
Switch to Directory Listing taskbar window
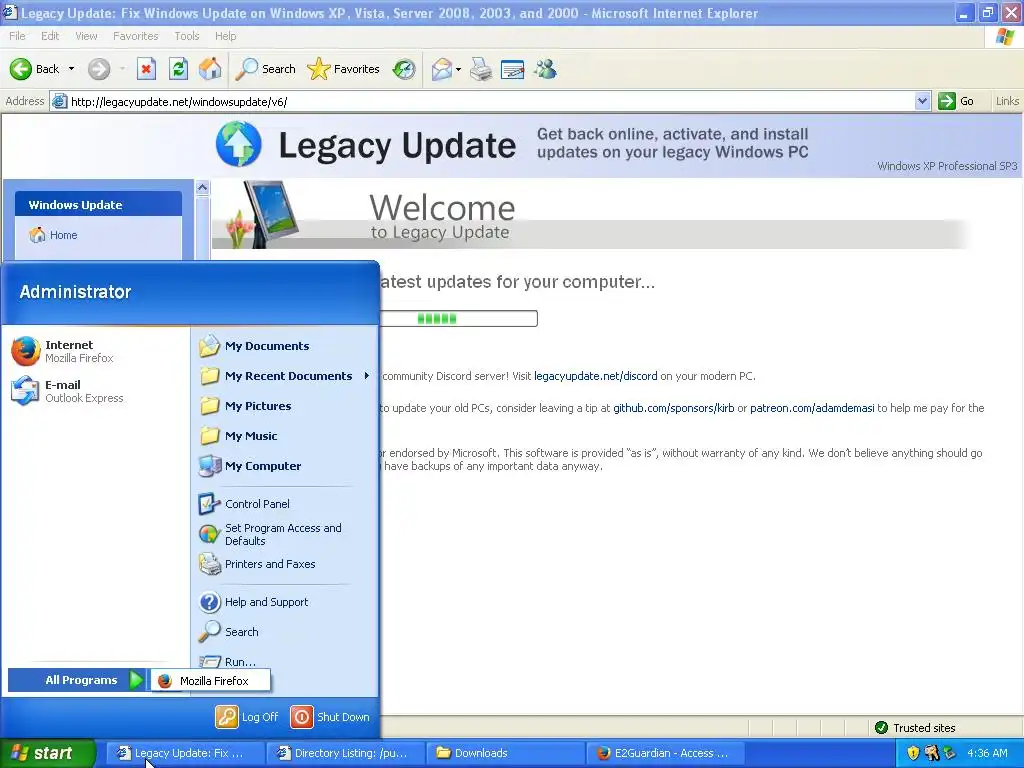pos(345,753)
